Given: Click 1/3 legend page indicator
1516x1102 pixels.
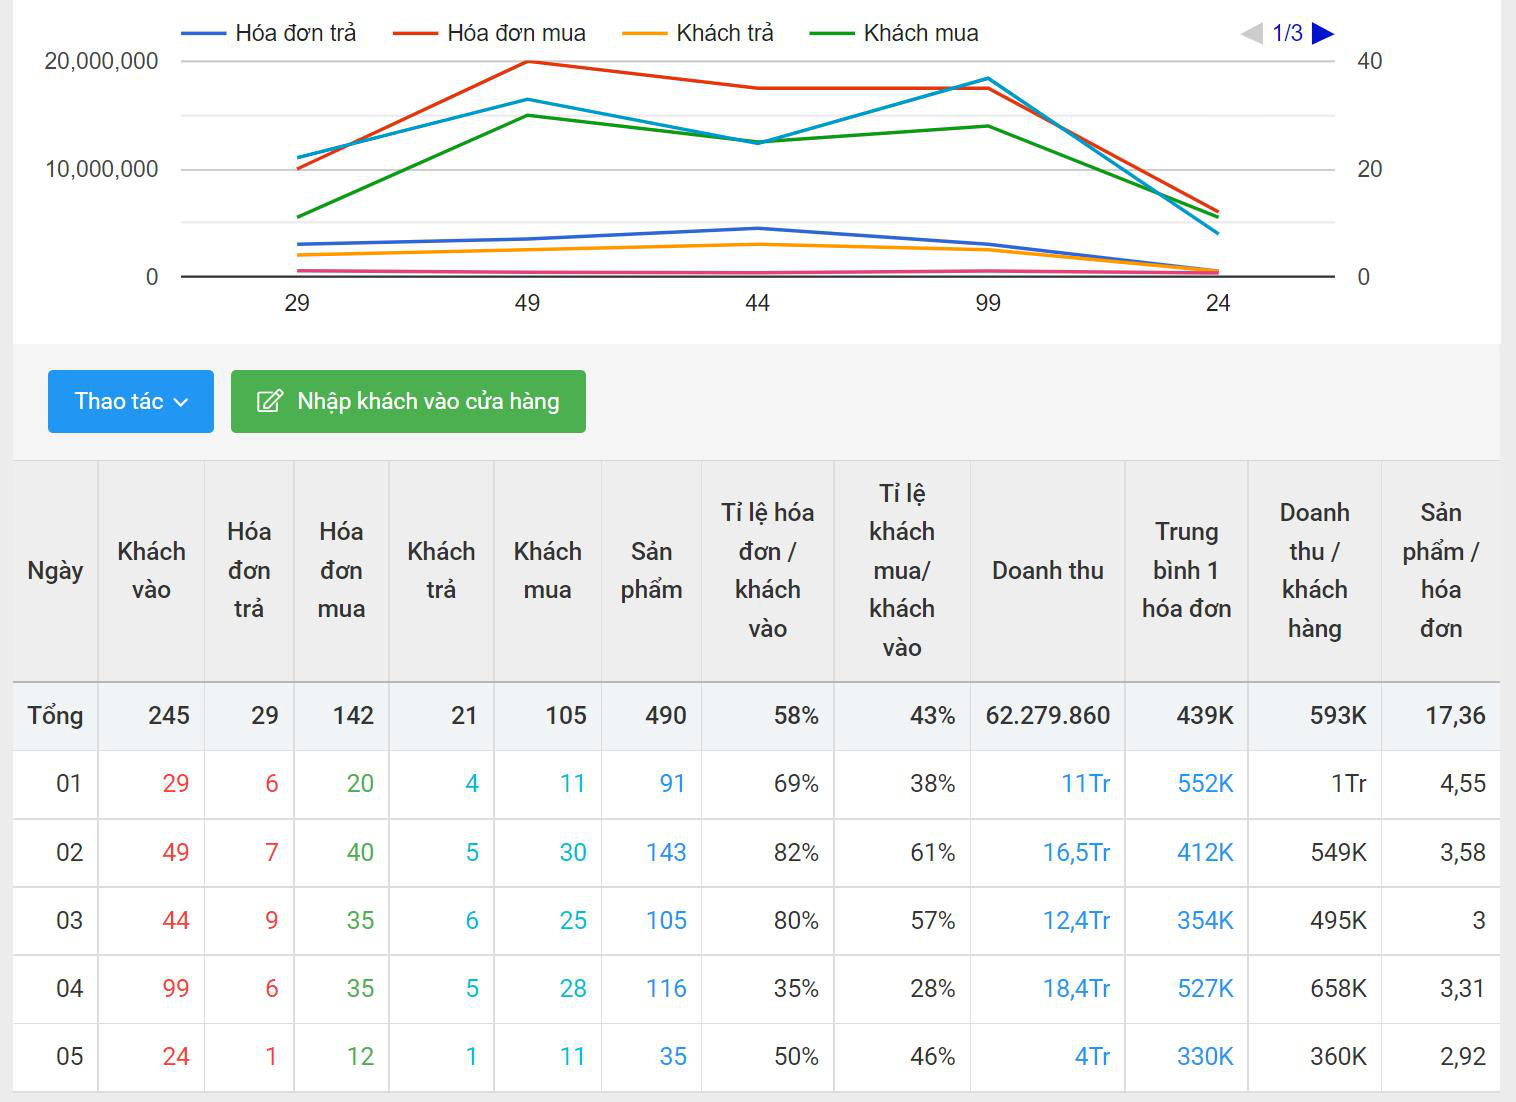Looking at the screenshot, I should pos(1288,34).
